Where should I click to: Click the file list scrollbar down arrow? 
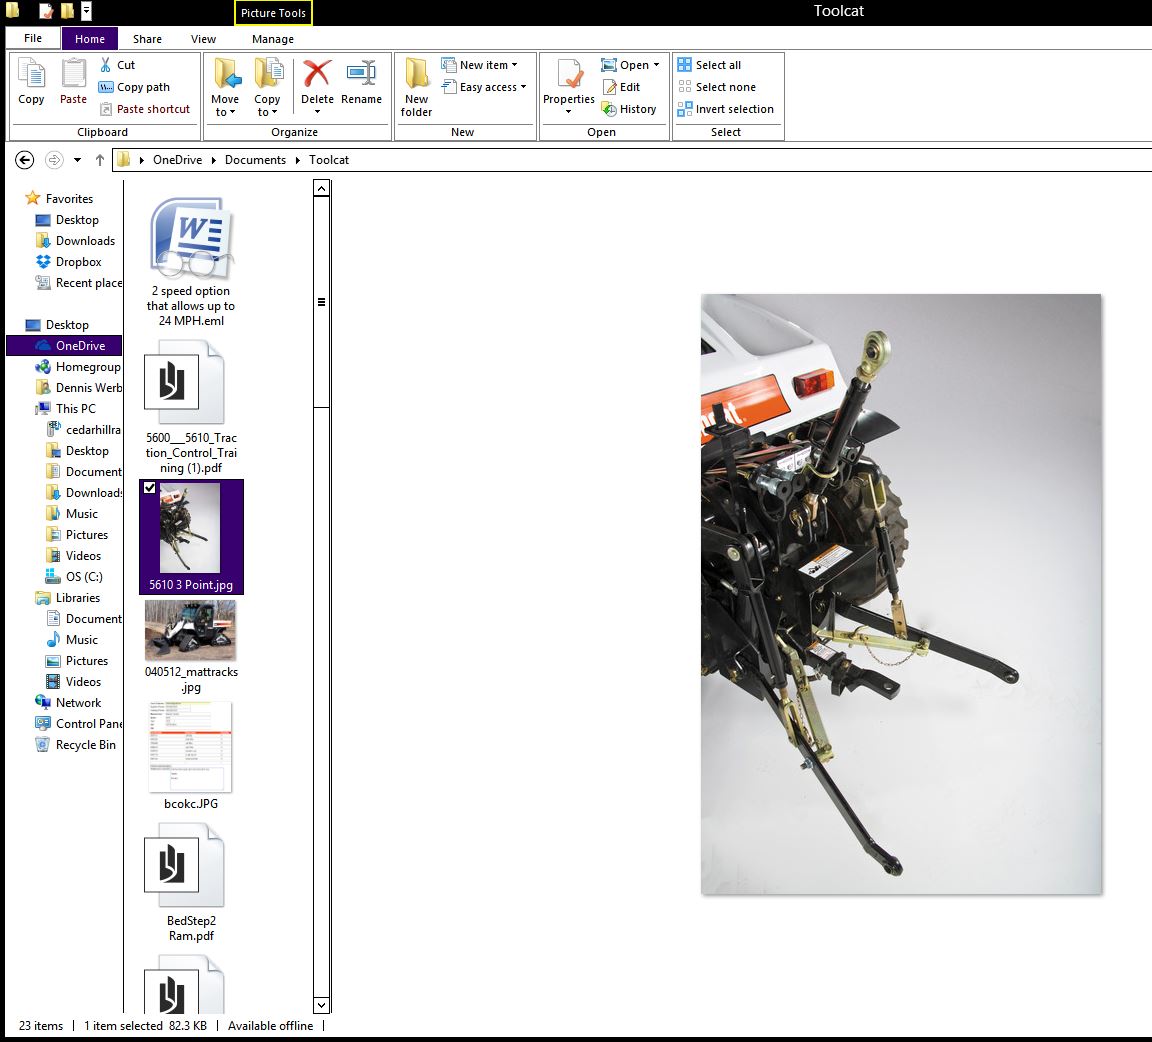pyautogui.click(x=321, y=1005)
